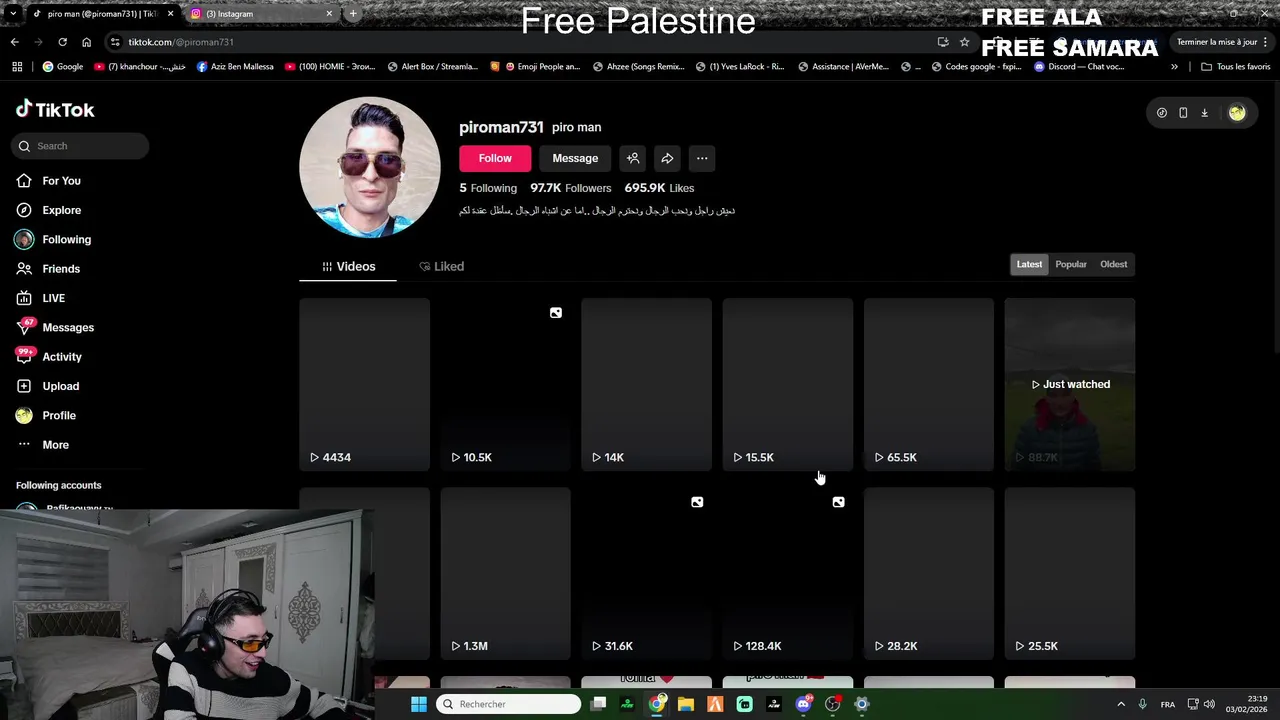Click the TikTok logo
Viewport: 1280px width, 720px height.
[55, 110]
